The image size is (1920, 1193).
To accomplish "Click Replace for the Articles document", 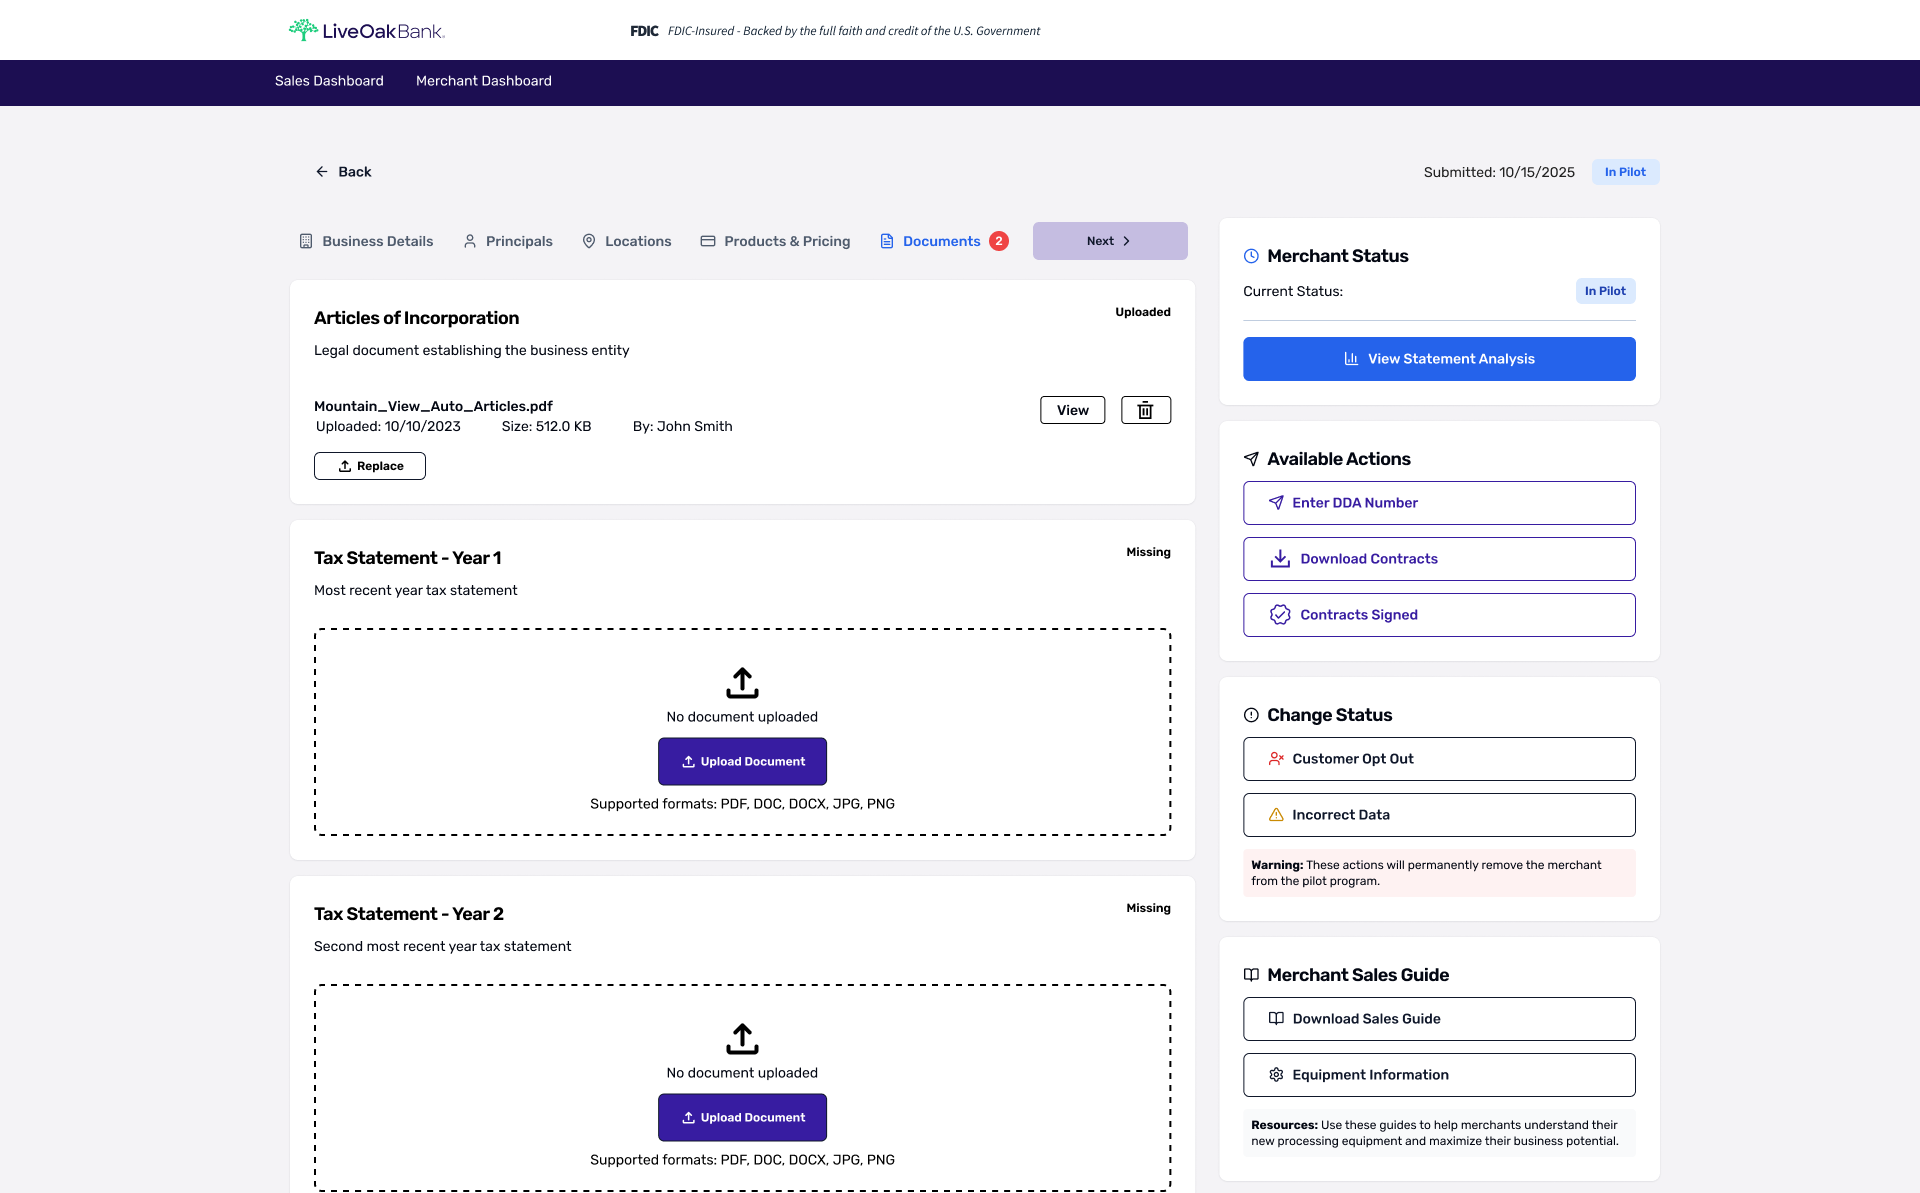I will 370,466.
